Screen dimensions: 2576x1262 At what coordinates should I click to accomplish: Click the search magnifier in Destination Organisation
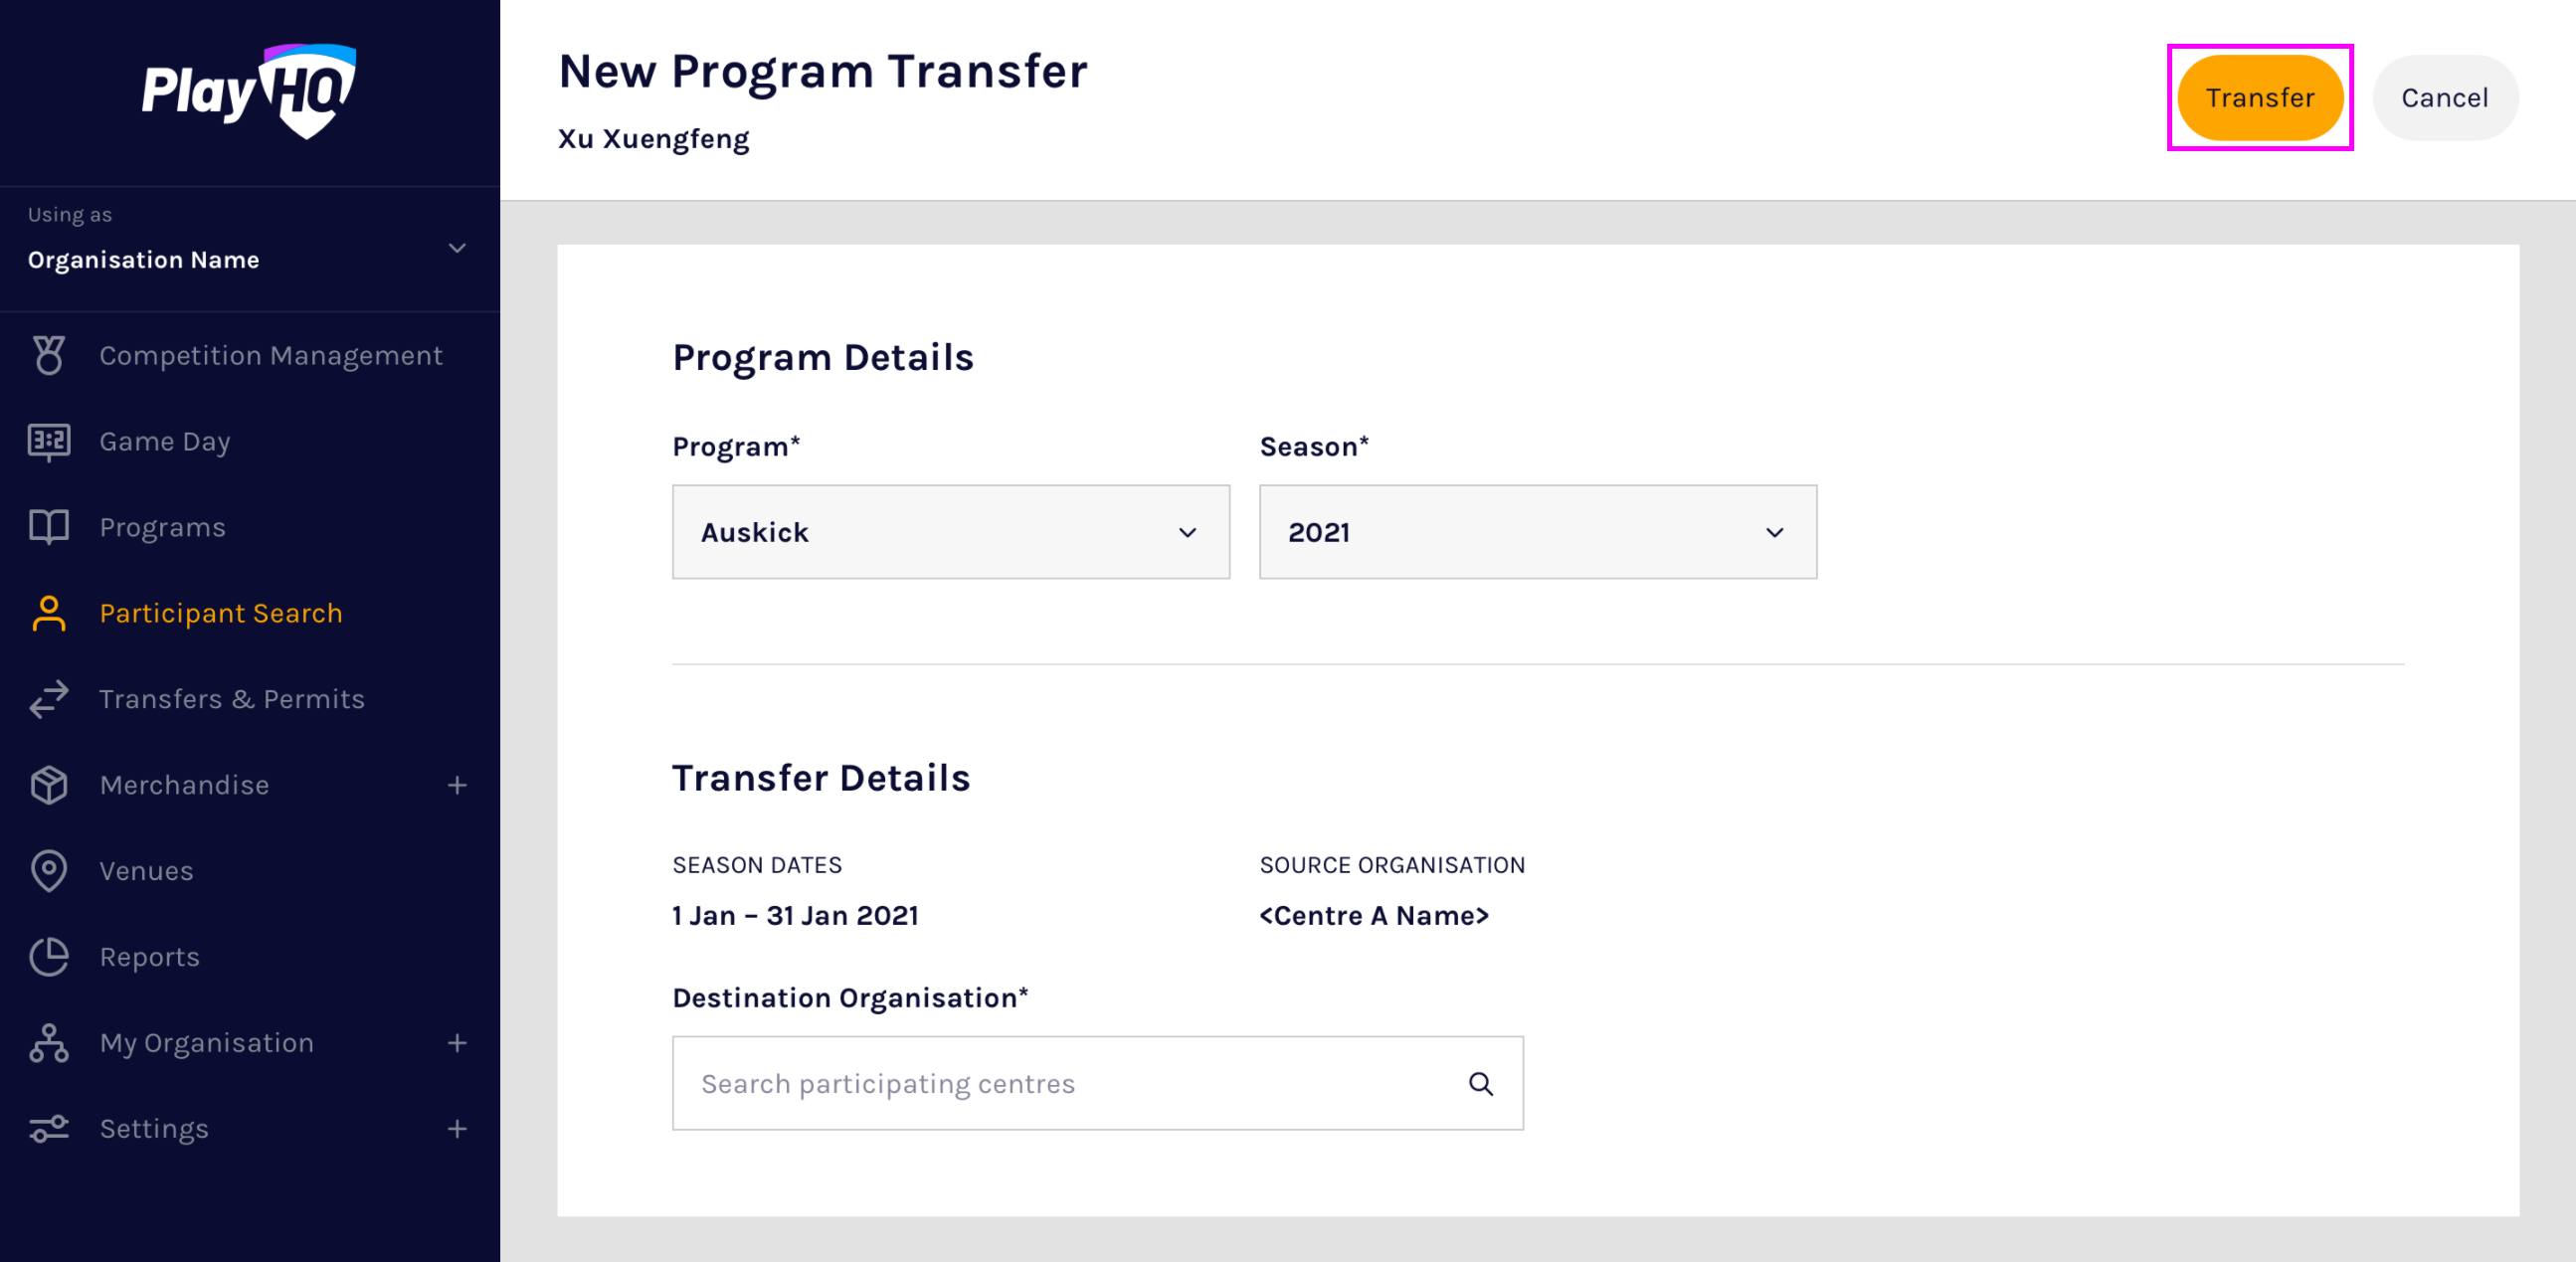pyautogui.click(x=1480, y=1084)
